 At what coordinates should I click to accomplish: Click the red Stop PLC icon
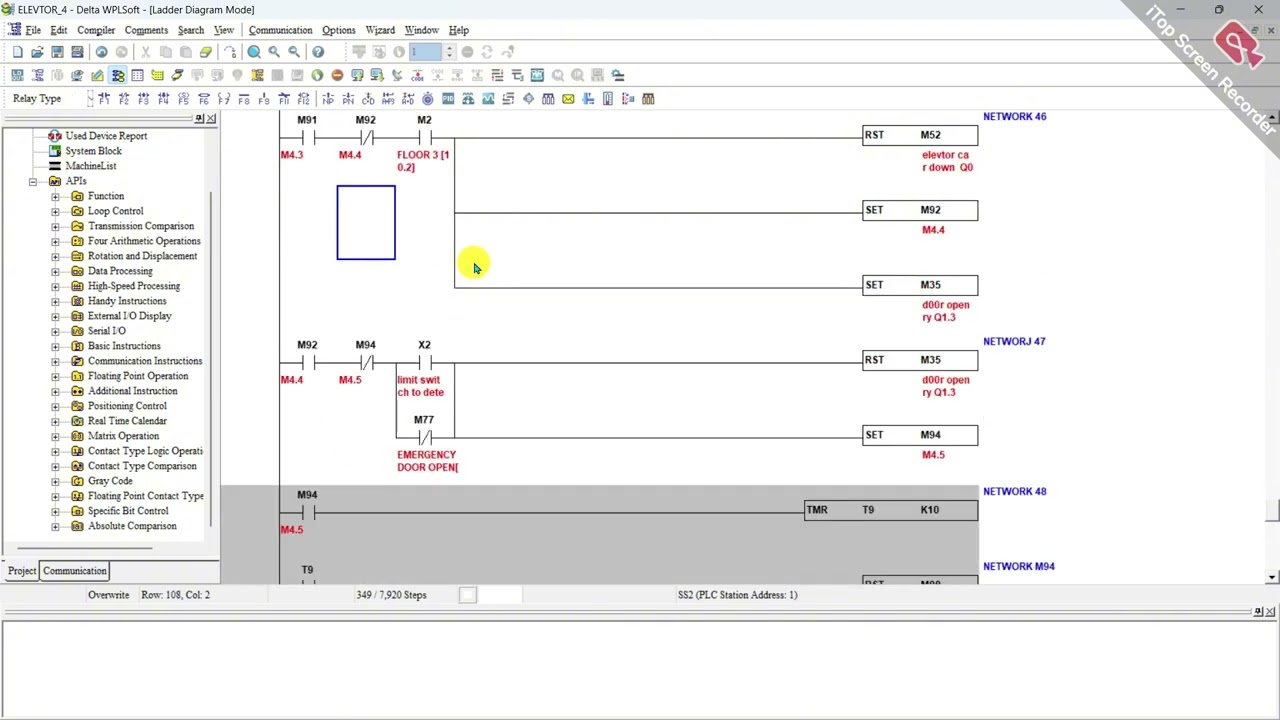pyautogui.click(x=337, y=75)
